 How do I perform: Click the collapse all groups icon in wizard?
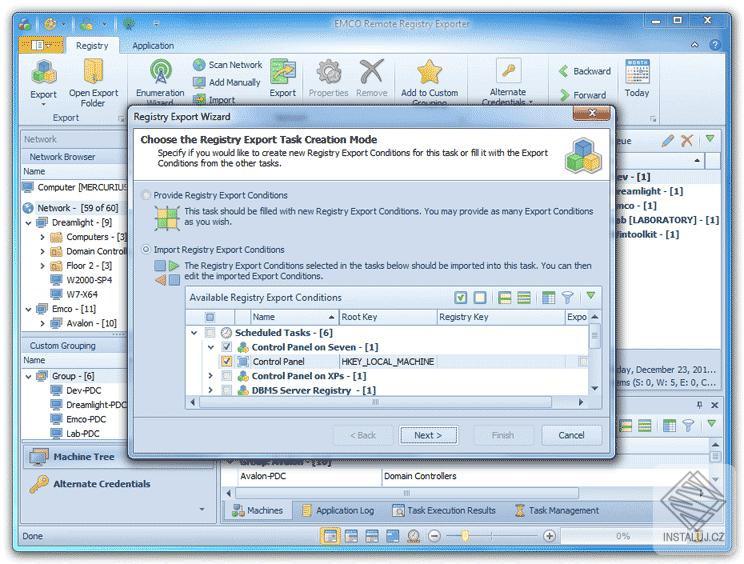point(524,297)
